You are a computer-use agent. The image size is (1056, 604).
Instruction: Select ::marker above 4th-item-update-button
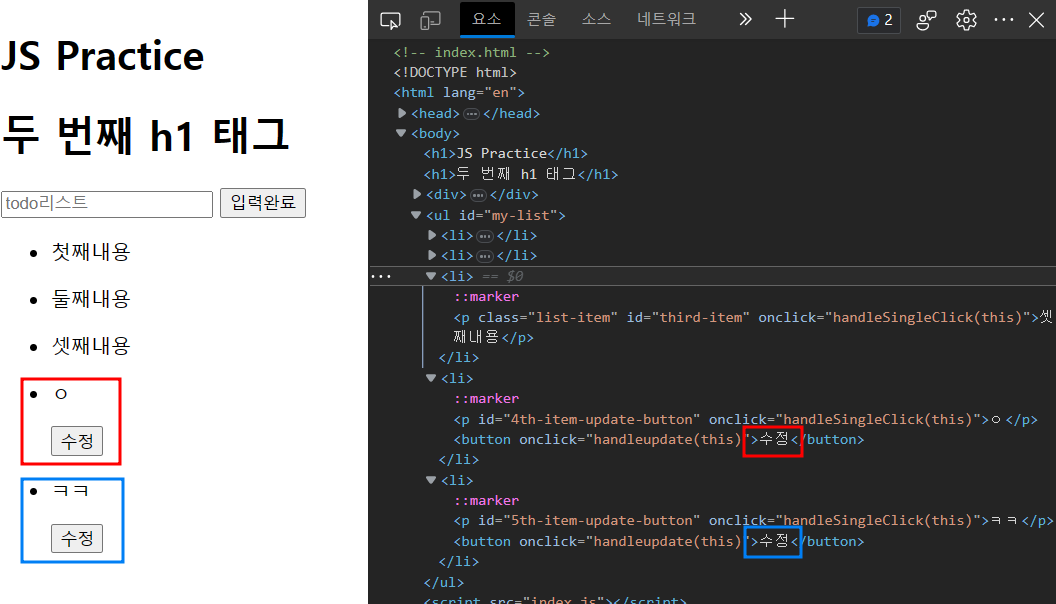pos(486,399)
